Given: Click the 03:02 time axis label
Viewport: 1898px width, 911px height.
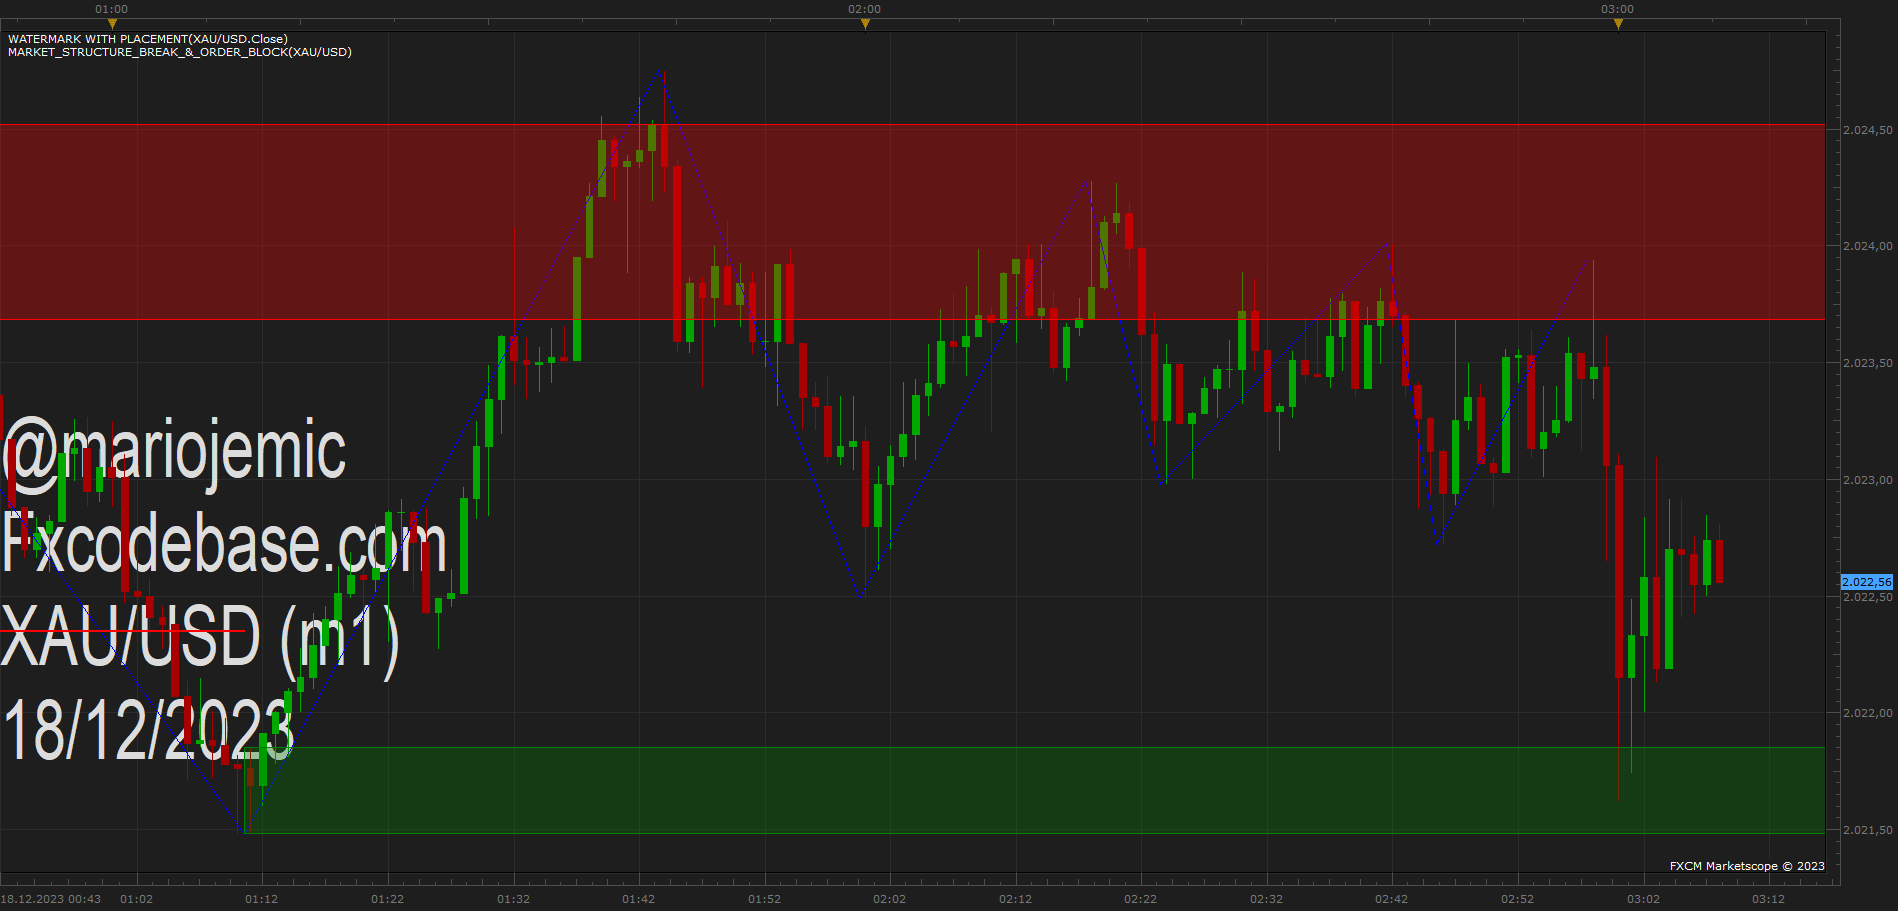Looking at the screenshot, I should point(1643,899).
